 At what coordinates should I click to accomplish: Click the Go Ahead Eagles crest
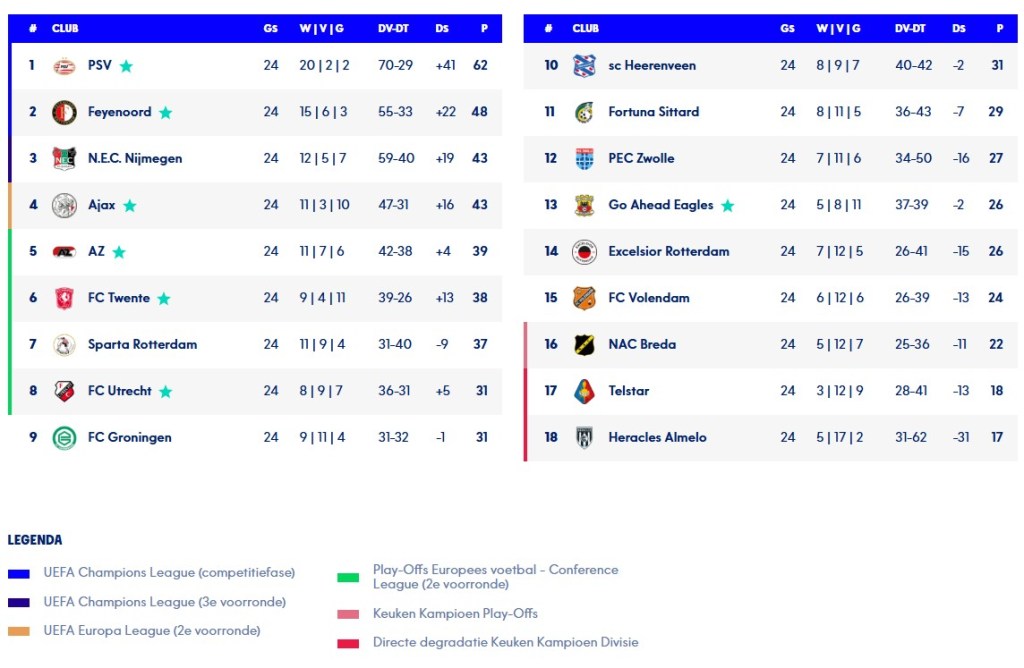coord(584,205)
